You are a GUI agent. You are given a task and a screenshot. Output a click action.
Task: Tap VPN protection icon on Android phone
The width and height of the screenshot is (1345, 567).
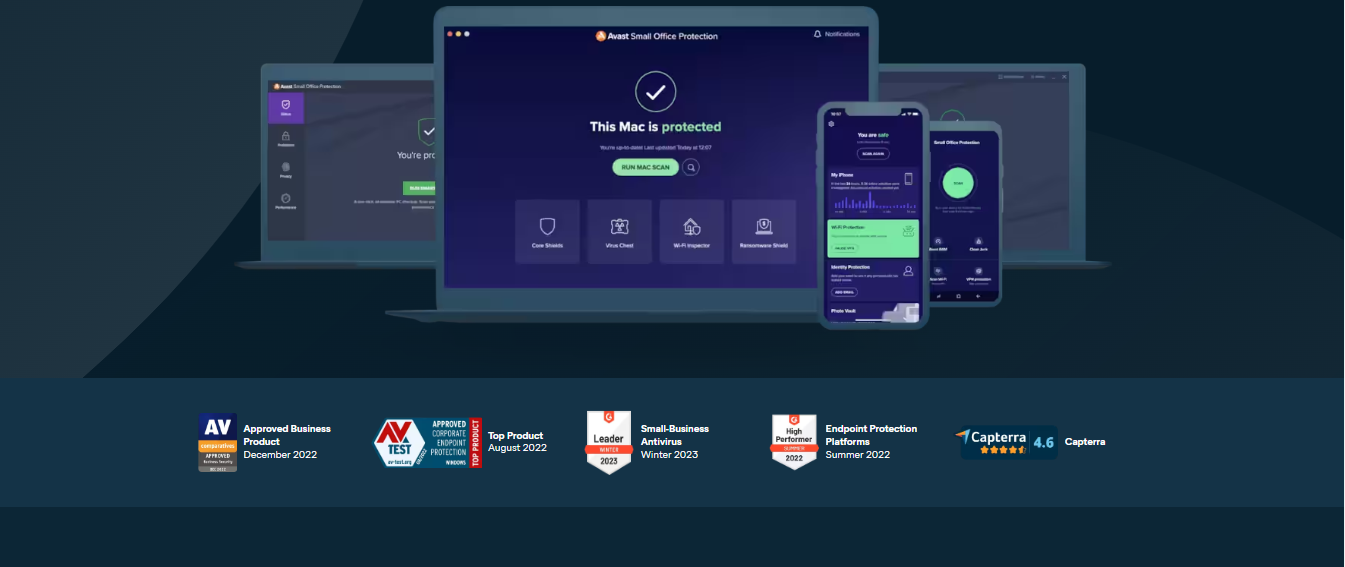tap(977, 272)
